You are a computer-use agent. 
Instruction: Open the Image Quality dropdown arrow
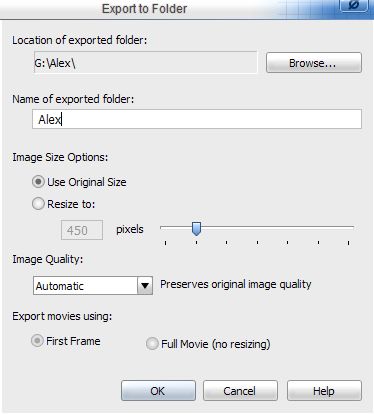[145, 286]
